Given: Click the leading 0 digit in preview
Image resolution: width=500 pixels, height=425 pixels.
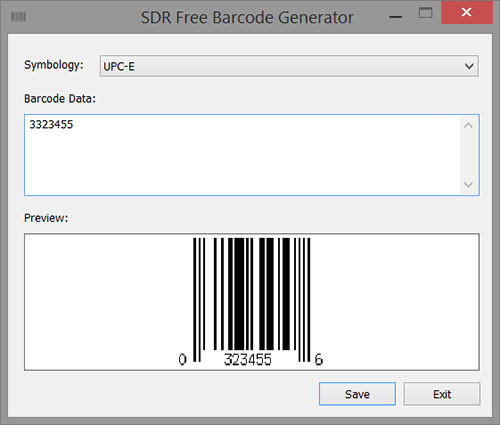Looking at the screenshot, I should pyautogui.click(x=182, y=359).
